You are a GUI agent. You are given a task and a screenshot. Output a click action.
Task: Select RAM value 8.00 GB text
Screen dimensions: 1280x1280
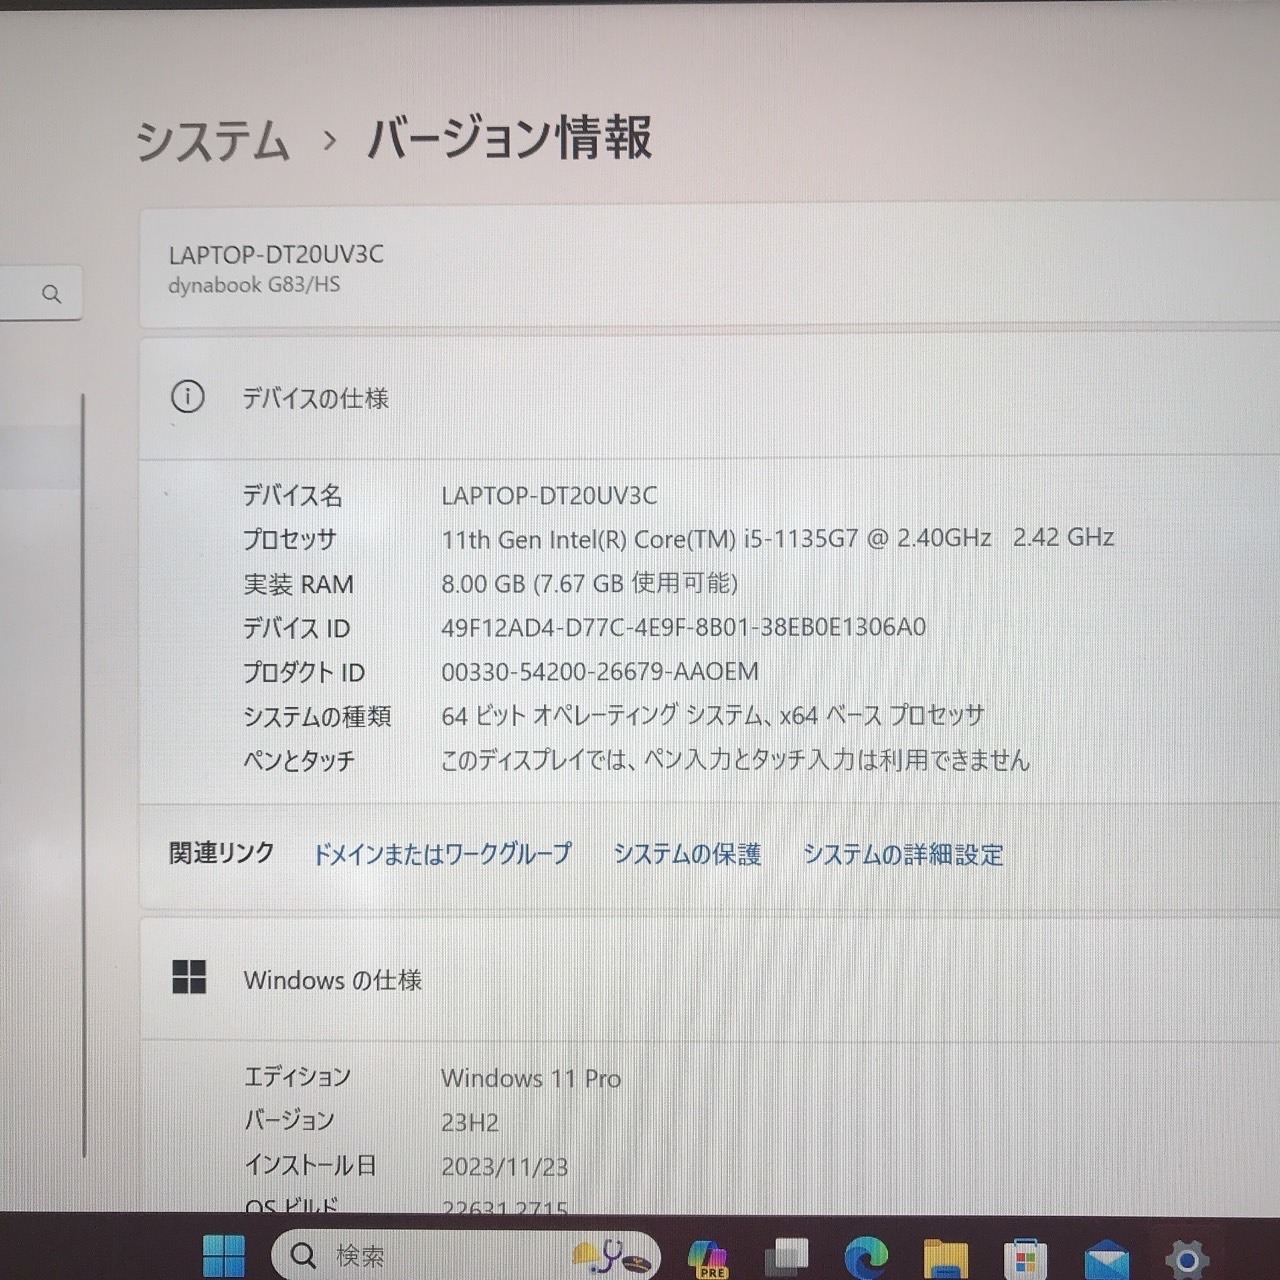coord(589,583)
